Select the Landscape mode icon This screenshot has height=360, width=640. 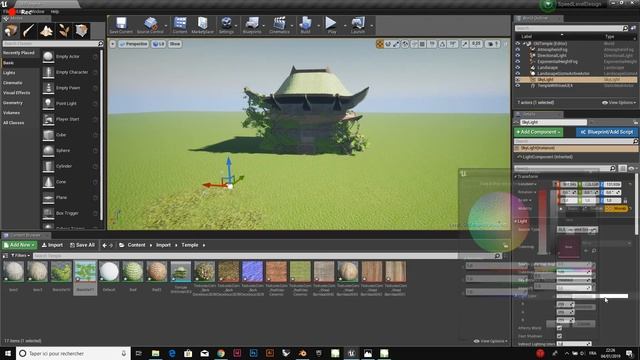(x=46, y=31)
